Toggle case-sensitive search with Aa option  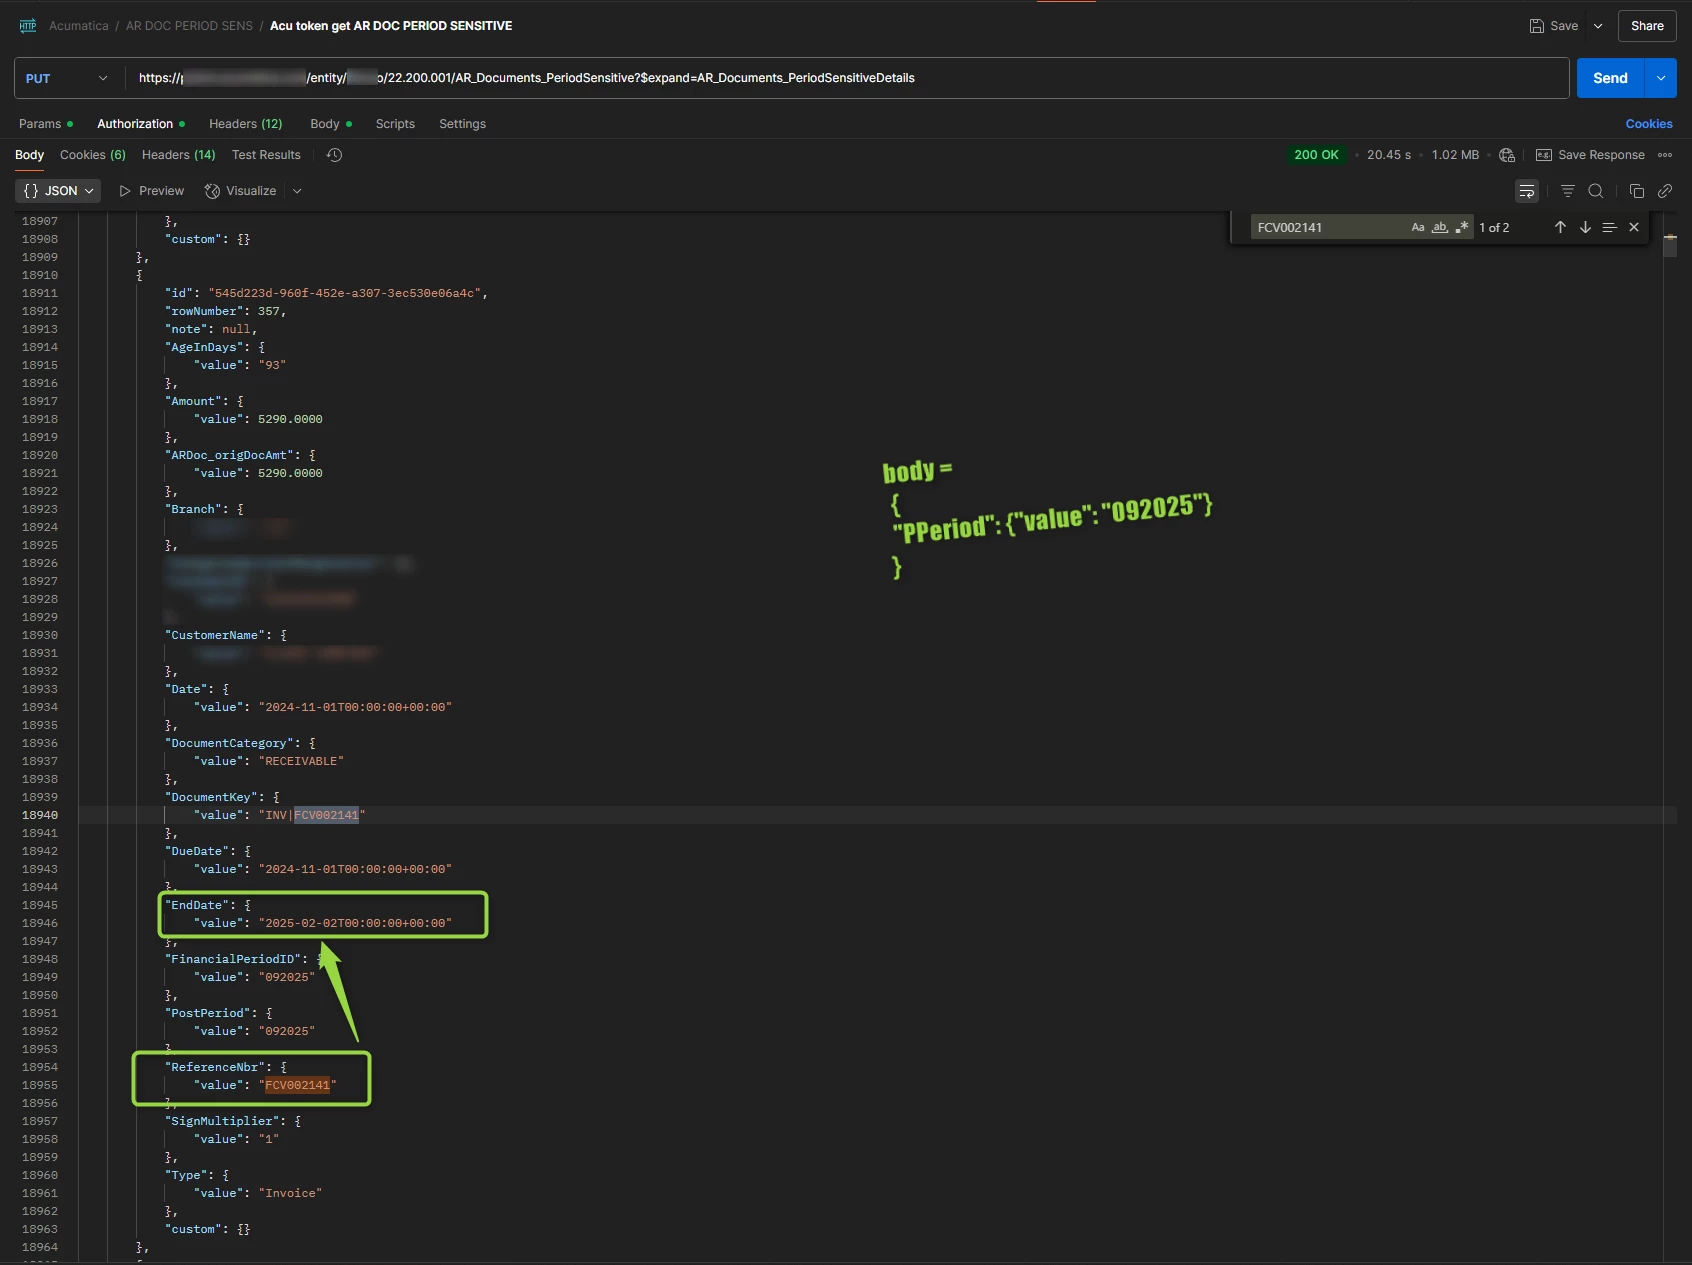(x=1418, y=227)
